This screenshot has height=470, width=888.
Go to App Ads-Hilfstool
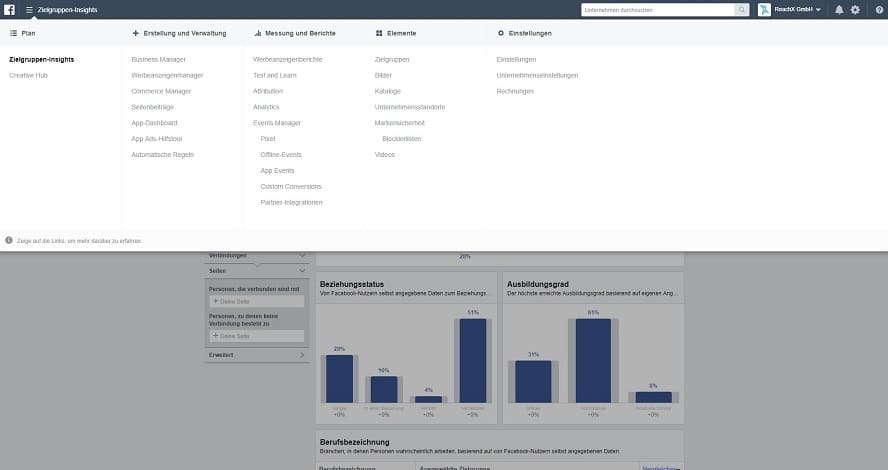(157, 139)
